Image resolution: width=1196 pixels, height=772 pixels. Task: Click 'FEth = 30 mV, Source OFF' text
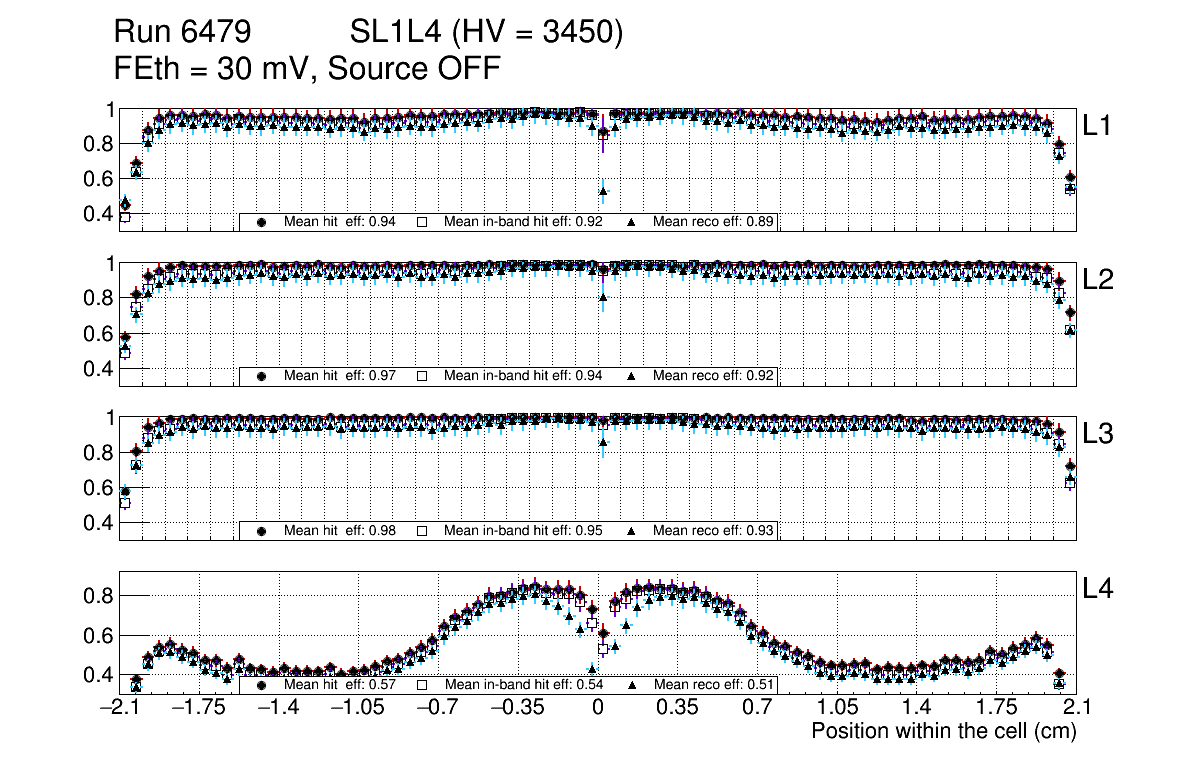[x=307, y=69]
